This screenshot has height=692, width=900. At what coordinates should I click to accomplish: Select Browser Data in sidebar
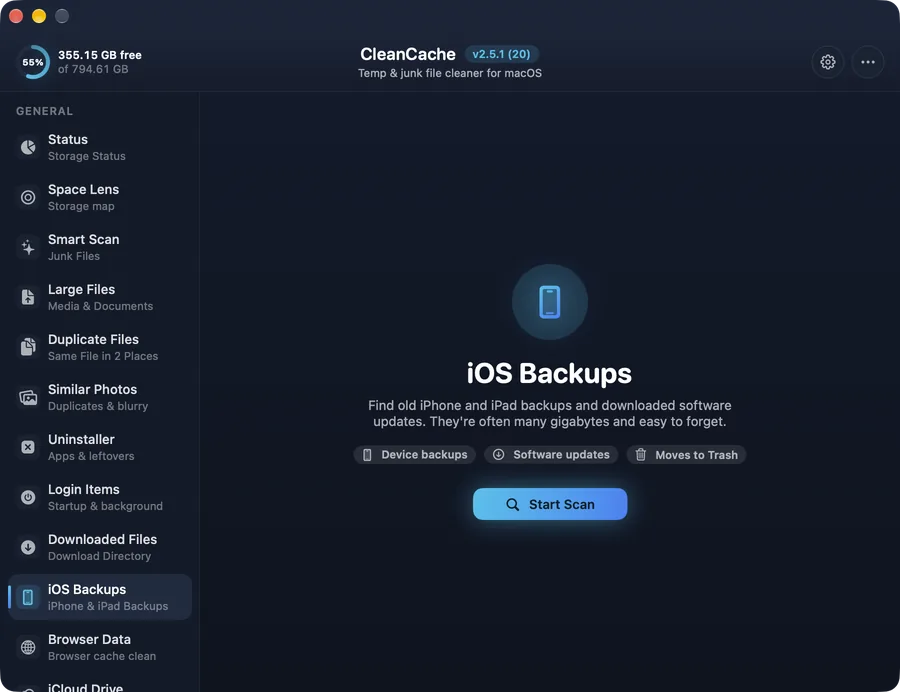click(x=100, y=647)
